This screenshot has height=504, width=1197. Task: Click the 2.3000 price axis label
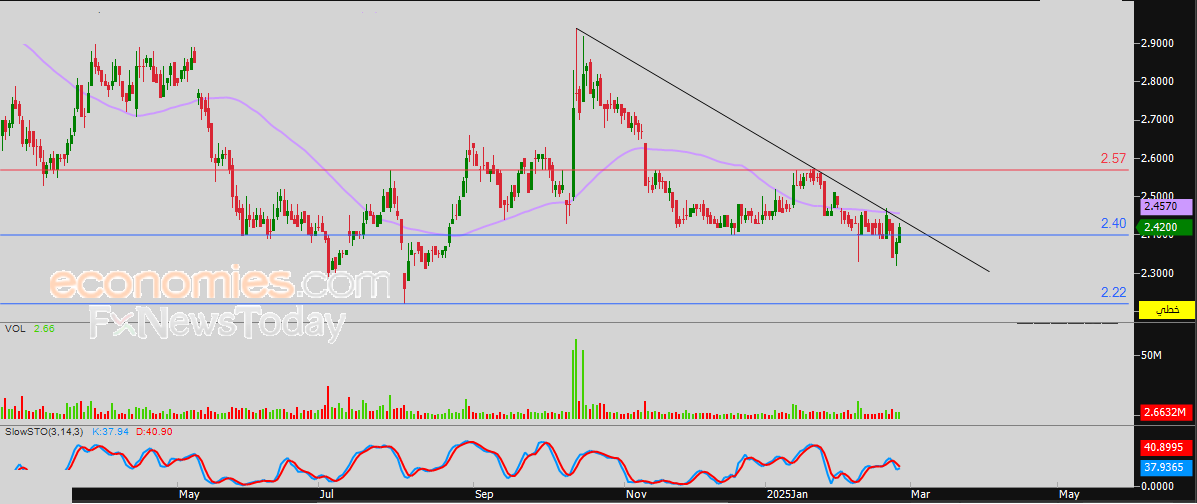[1159, 273]
